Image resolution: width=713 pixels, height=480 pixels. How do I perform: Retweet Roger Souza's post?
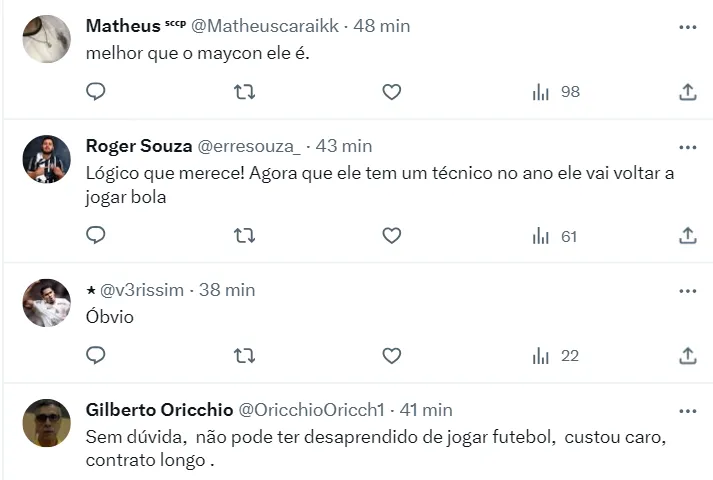click(244, 236)
